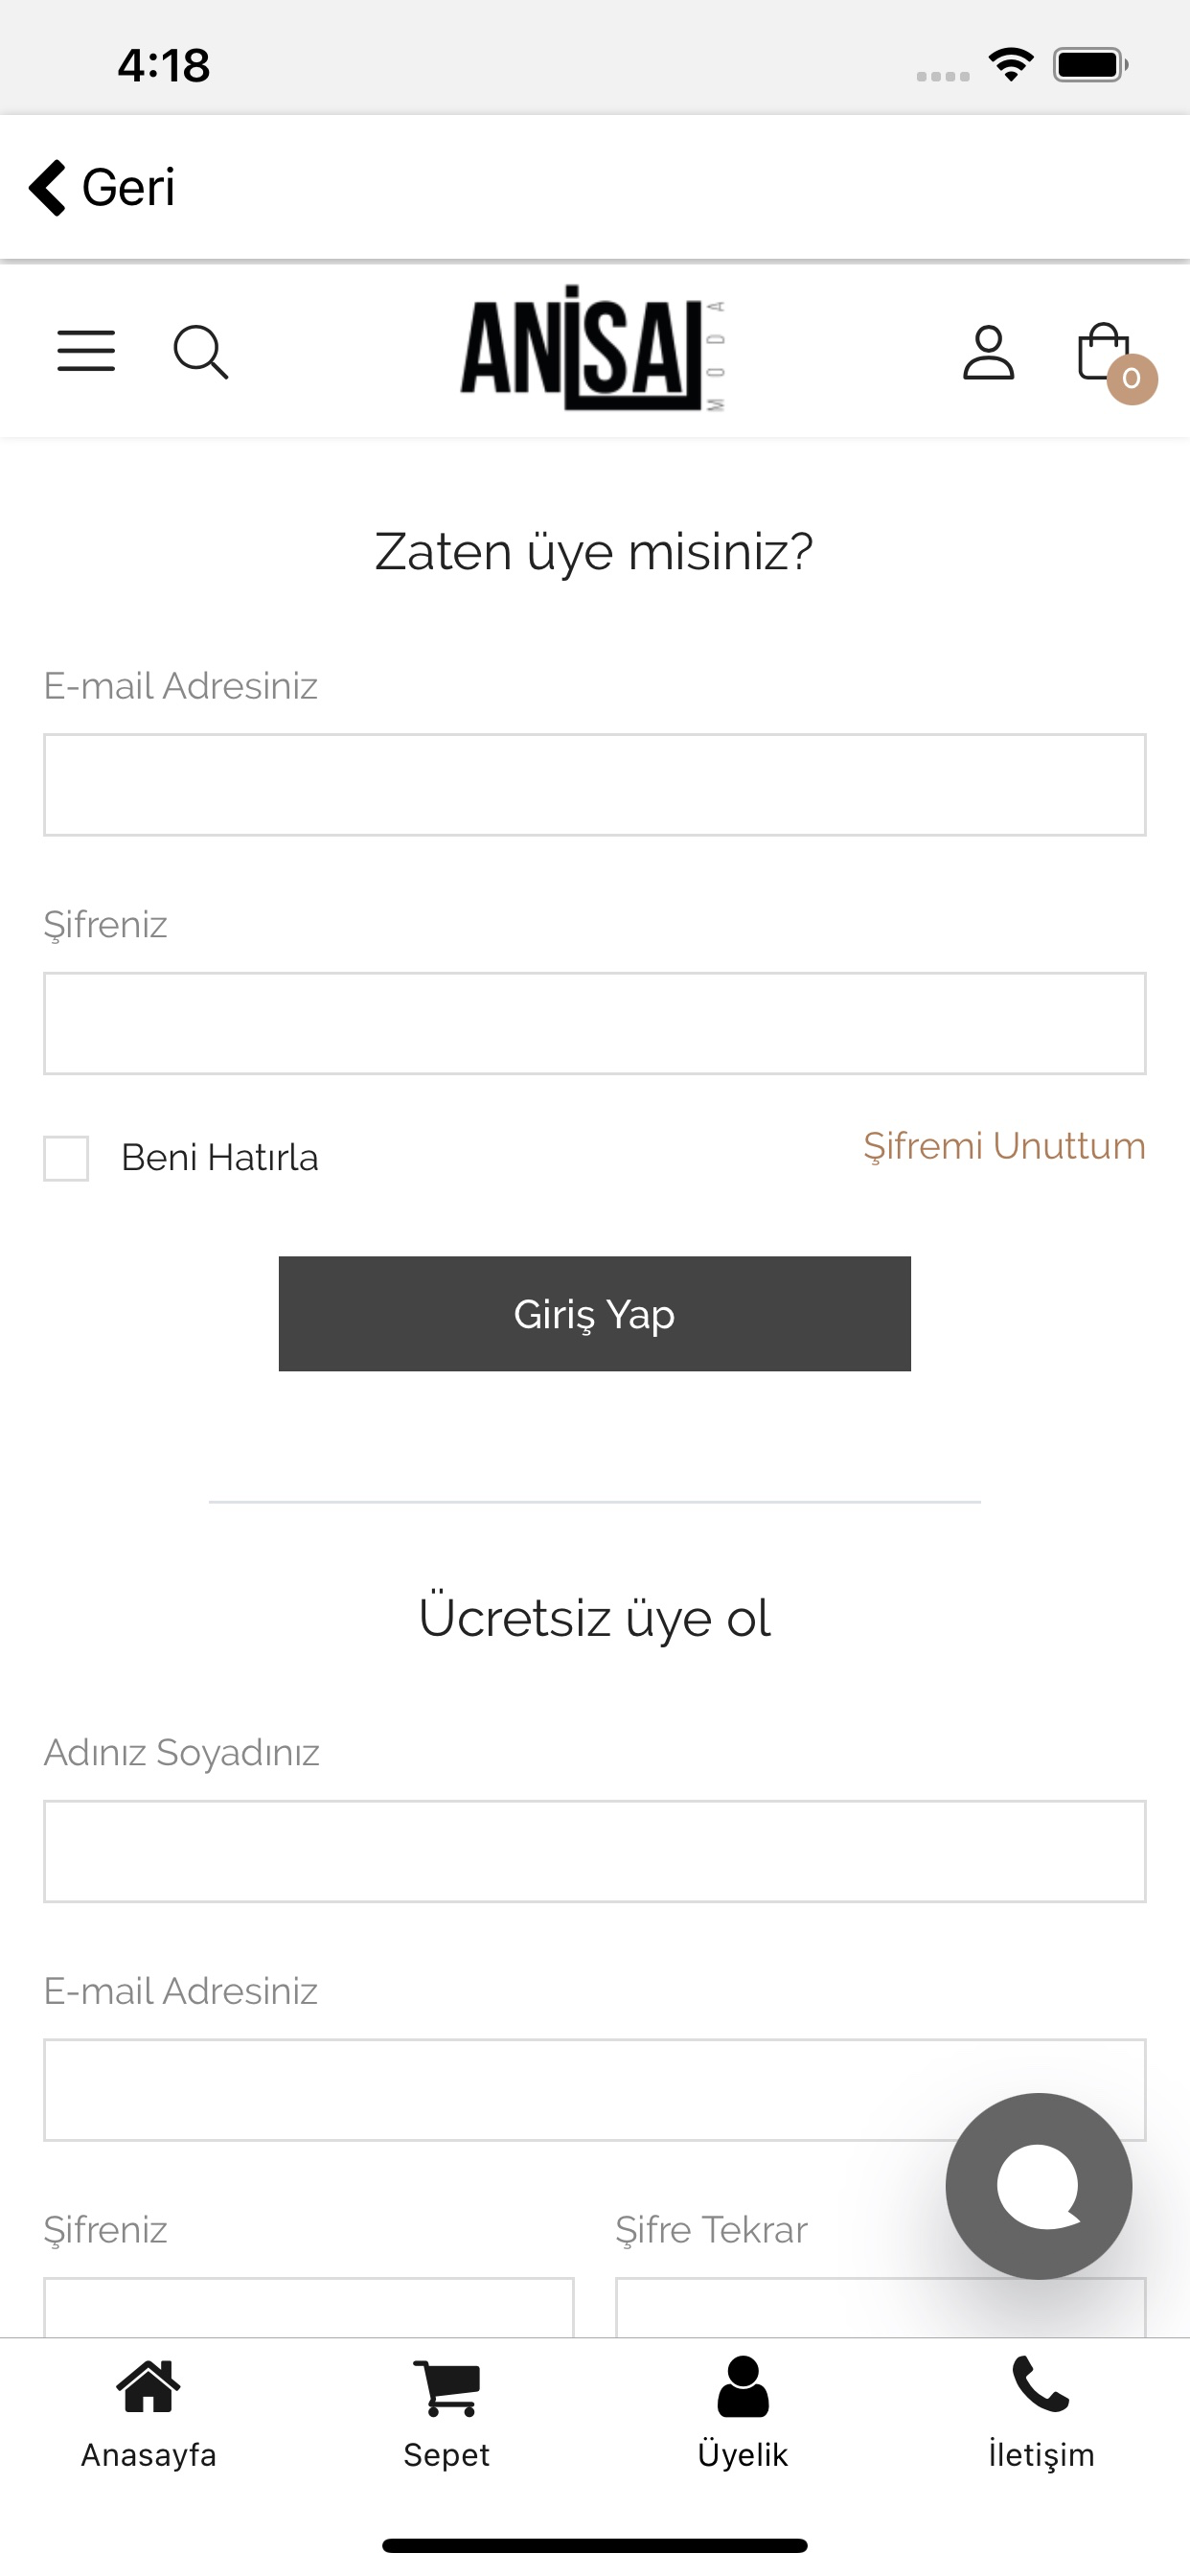The height and width of the screenshot is (2576, 1190).
Task: Click the Giriş Yap button
Action: 595,1313
